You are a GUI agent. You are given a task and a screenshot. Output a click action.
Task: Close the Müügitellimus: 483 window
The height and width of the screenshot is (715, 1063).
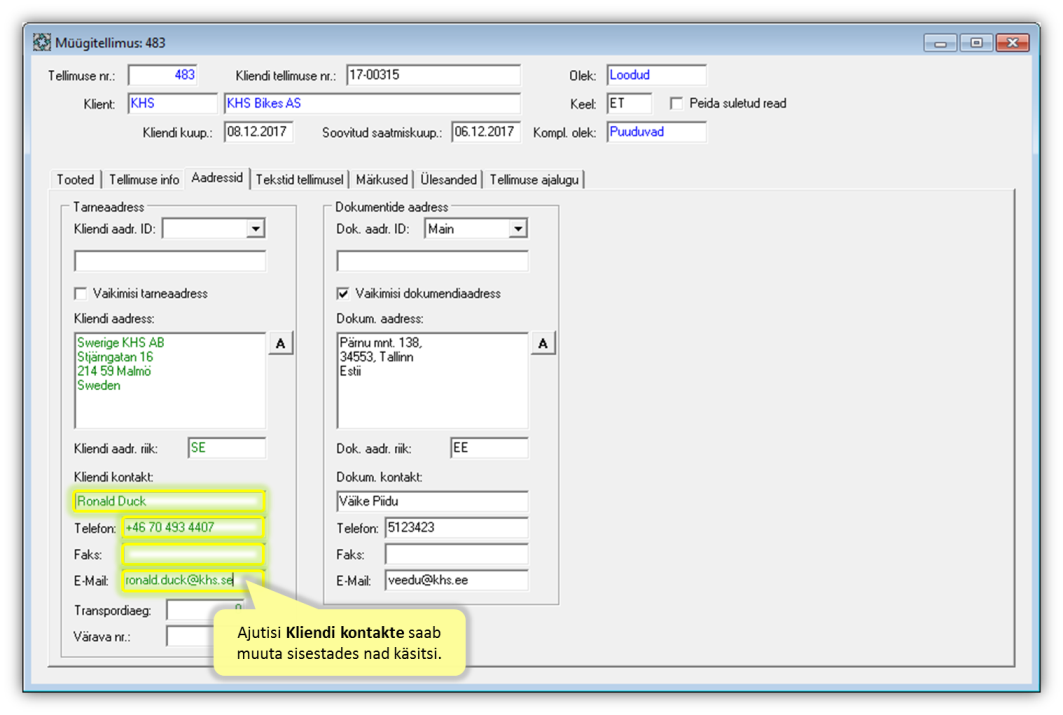tap(1013, 43)
